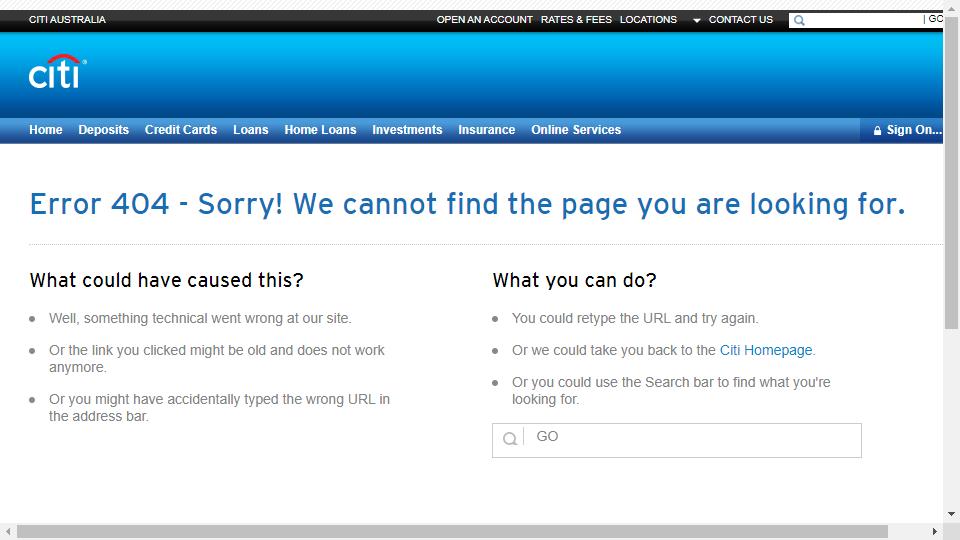The width and height of the screenshot is (960, 540).
Task: Click the Sign On button
Action: pyautogui.click(x=901, y=130)
